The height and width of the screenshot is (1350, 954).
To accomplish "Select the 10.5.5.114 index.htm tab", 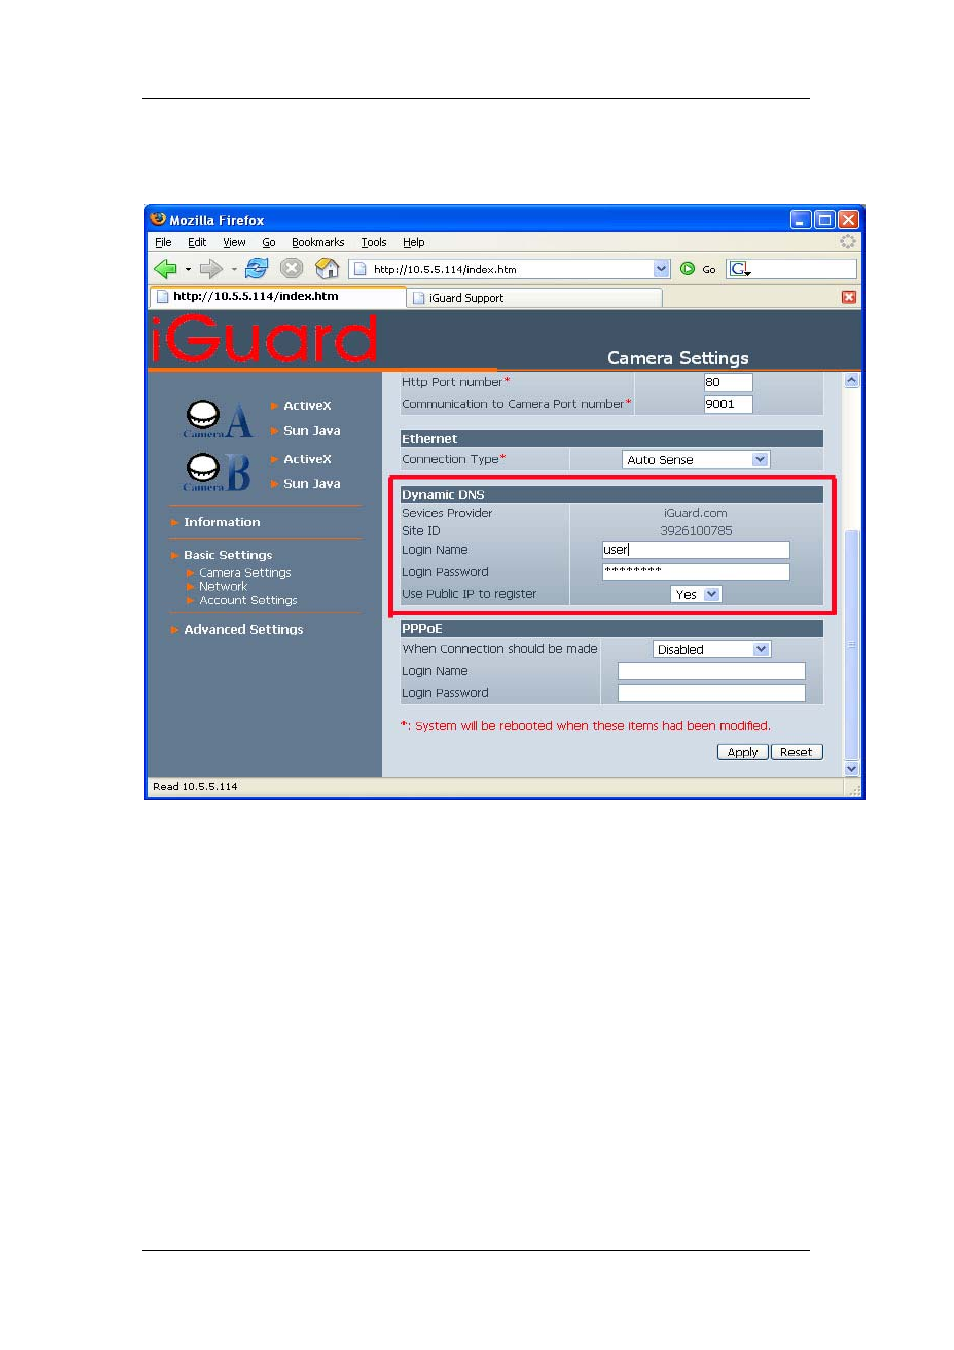I will point(277,297).
